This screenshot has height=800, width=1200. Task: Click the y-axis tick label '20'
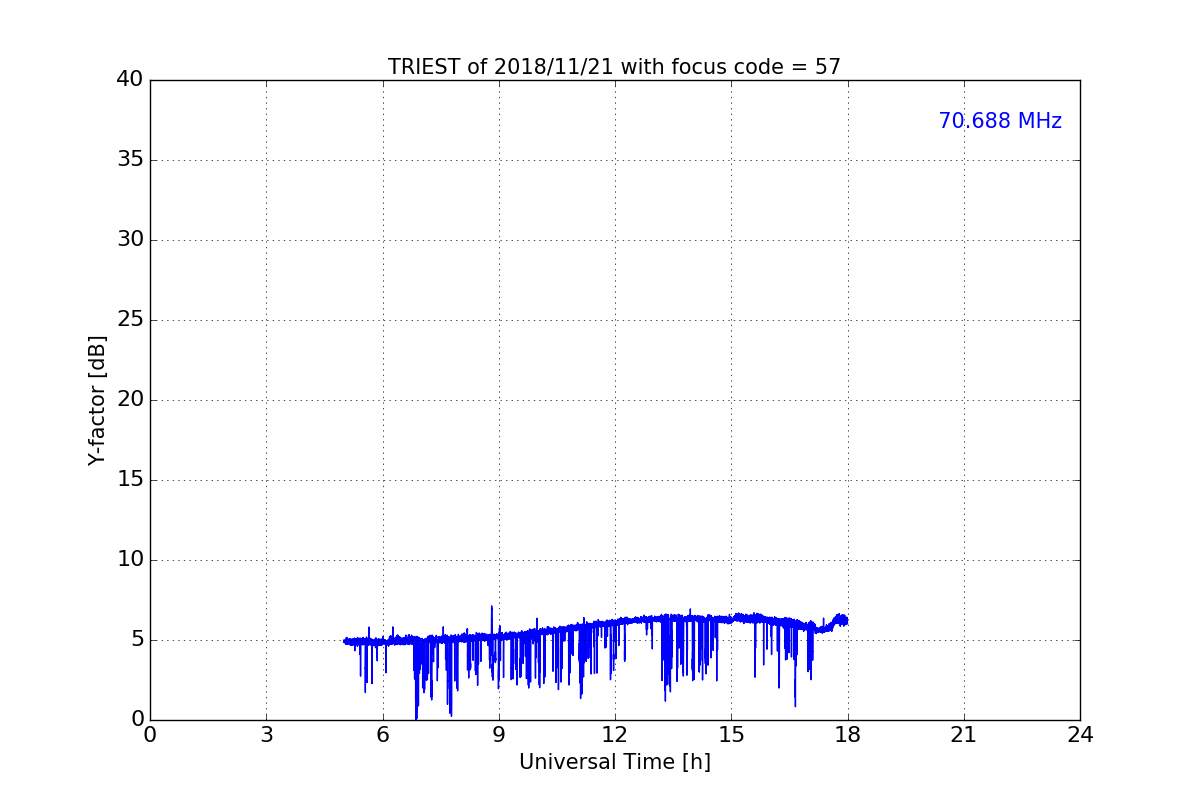130,400
